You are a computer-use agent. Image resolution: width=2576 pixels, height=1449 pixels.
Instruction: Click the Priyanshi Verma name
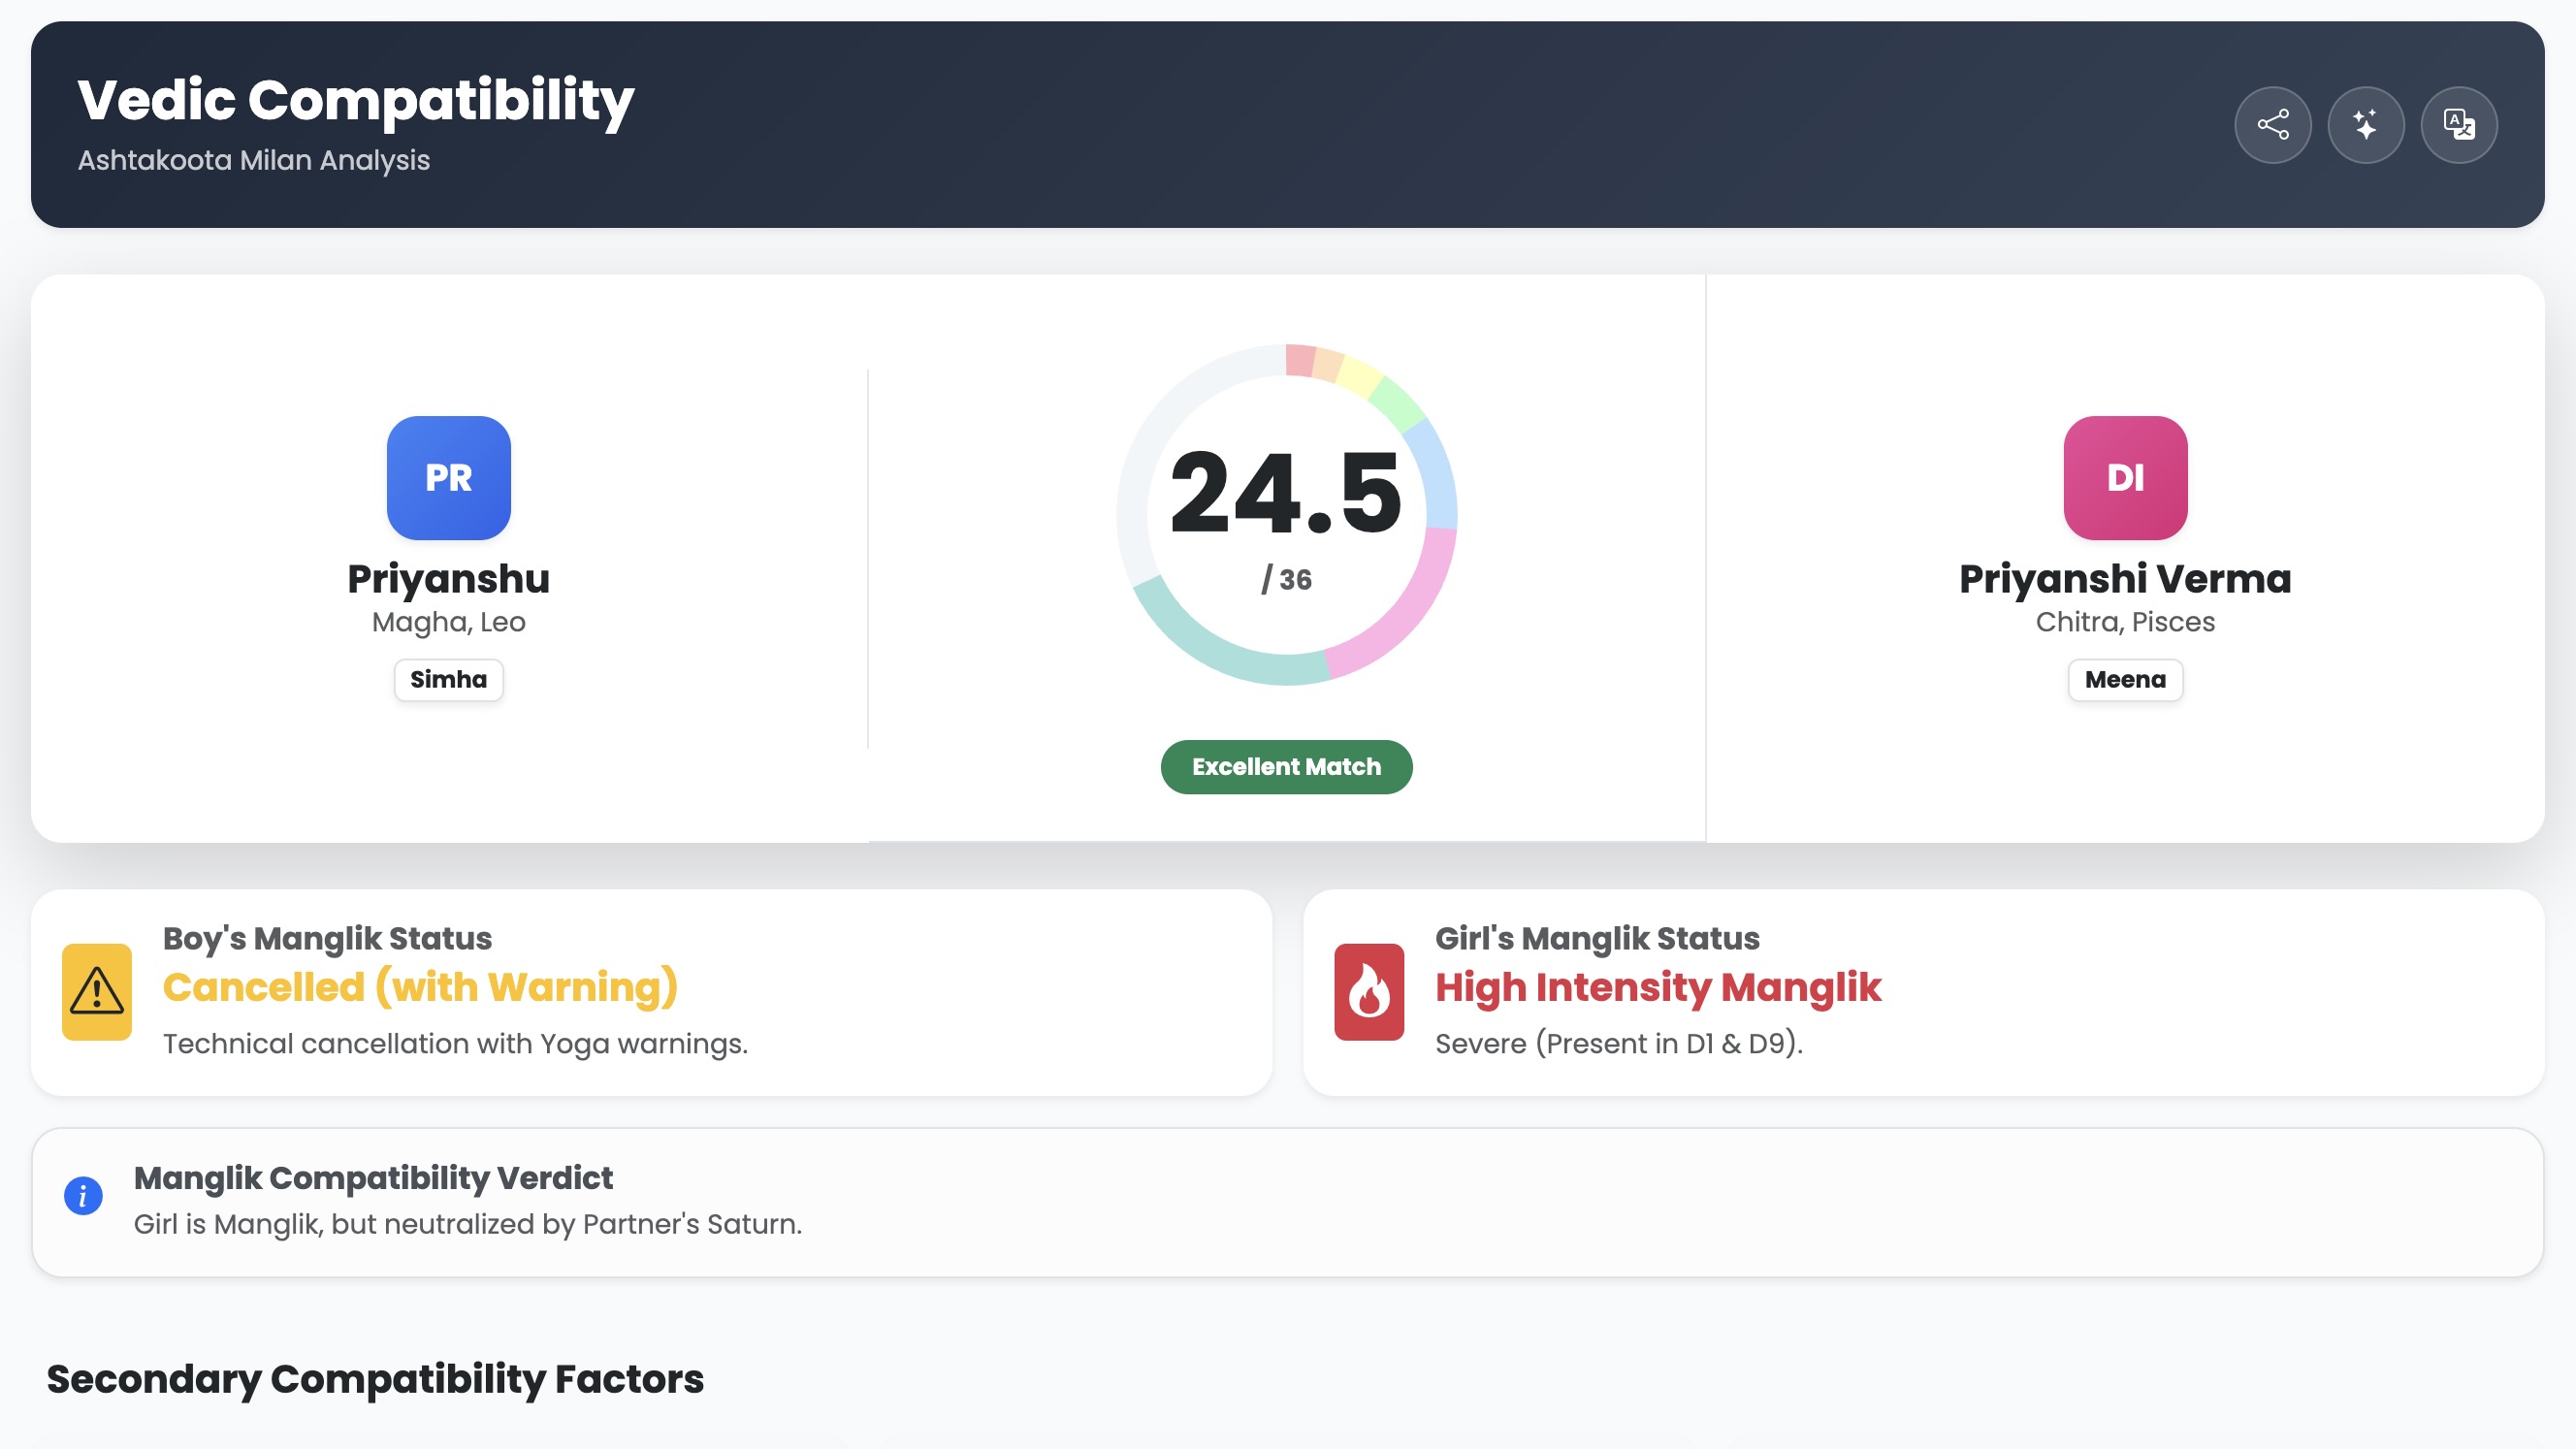tap(2125, 579)
